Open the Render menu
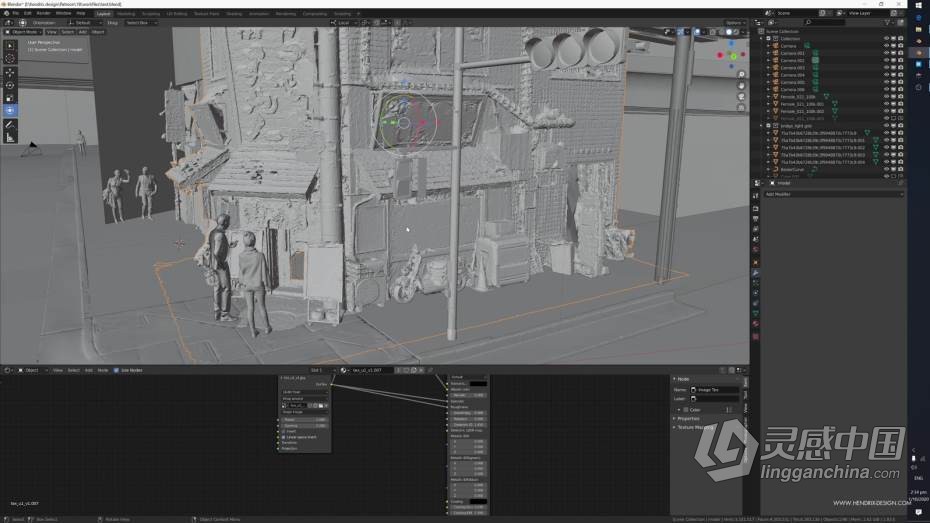The height and width of the screenshot is (523, 930). click(x=43, y=13)
